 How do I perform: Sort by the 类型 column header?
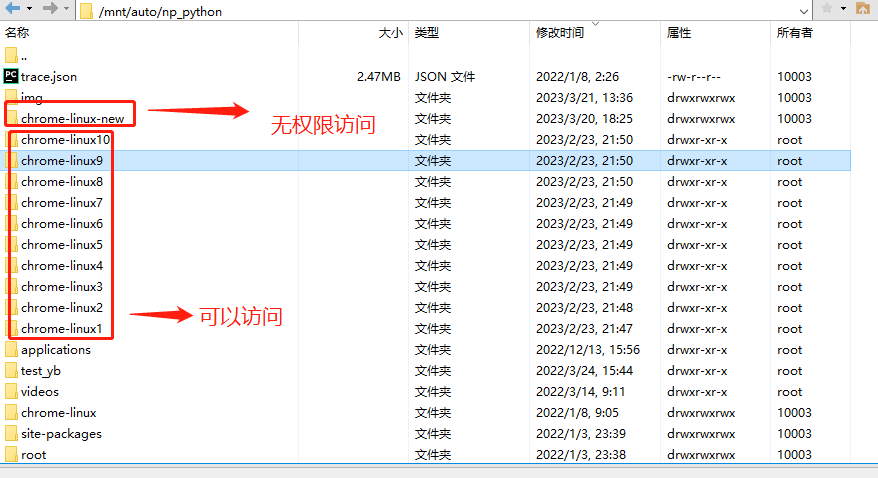(x=427, y=33)
